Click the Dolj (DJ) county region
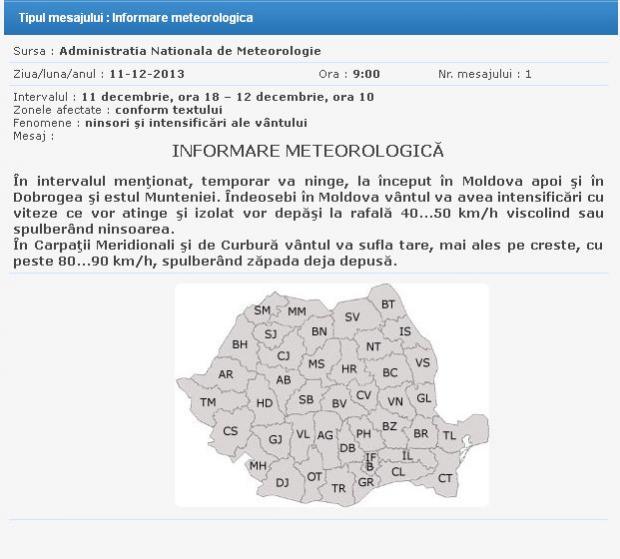The height and width of the screenshot is (559, 620). tap(282, 482)
